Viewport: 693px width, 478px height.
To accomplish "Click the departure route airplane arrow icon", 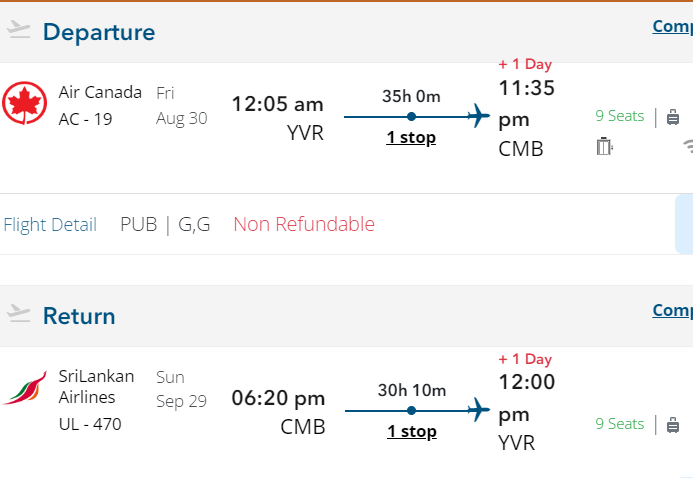I will tap(478, 116).
